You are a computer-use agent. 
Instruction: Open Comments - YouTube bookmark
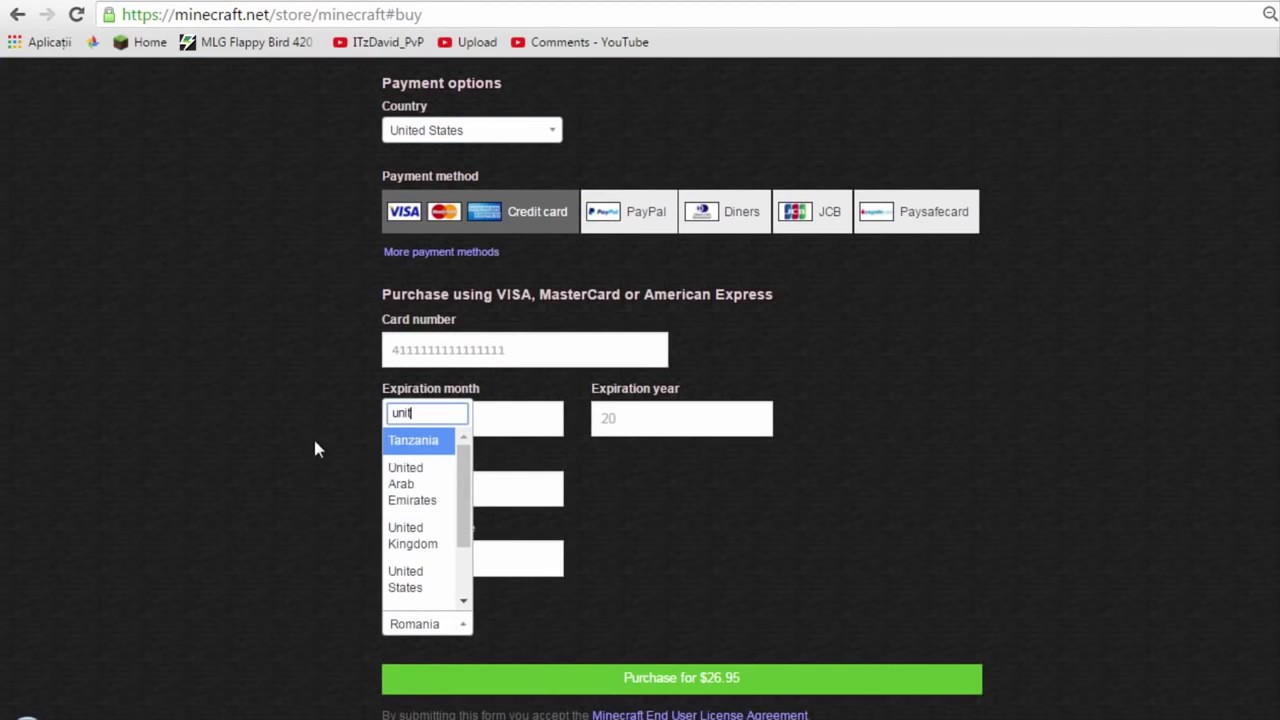click(579, 42)
